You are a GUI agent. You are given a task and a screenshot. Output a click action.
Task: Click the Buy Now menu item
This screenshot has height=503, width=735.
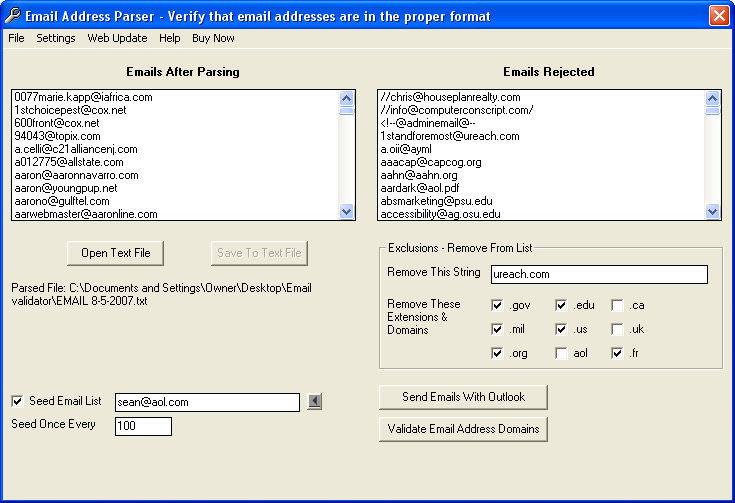[213, 38]
